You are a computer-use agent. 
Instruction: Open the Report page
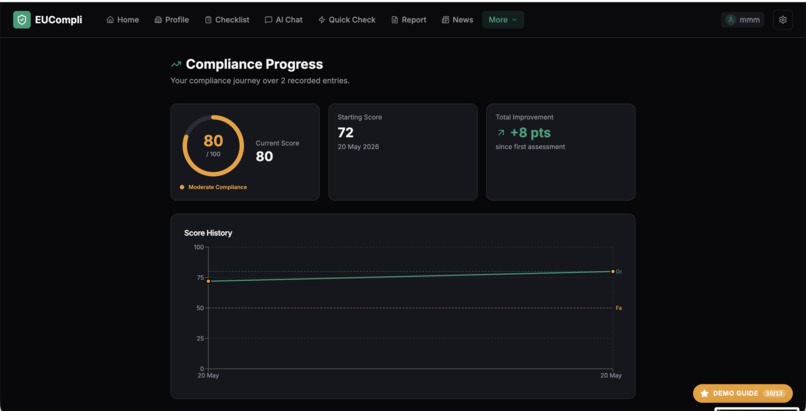(x=409, y=20)
